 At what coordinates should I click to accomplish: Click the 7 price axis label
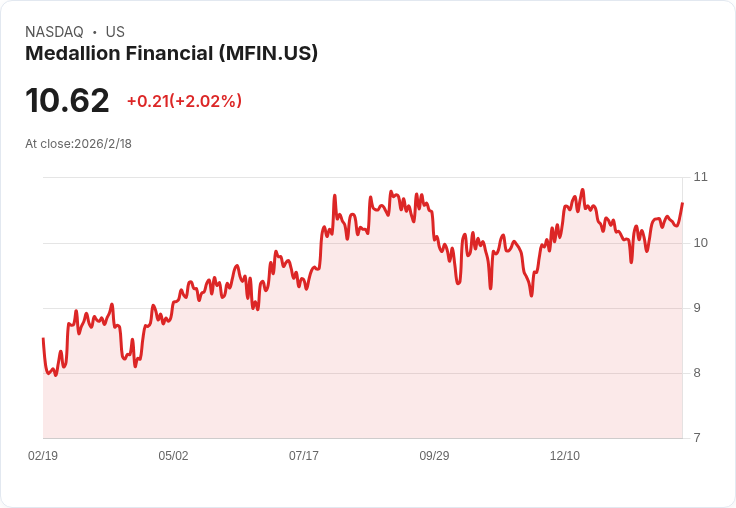pos(697,438)
